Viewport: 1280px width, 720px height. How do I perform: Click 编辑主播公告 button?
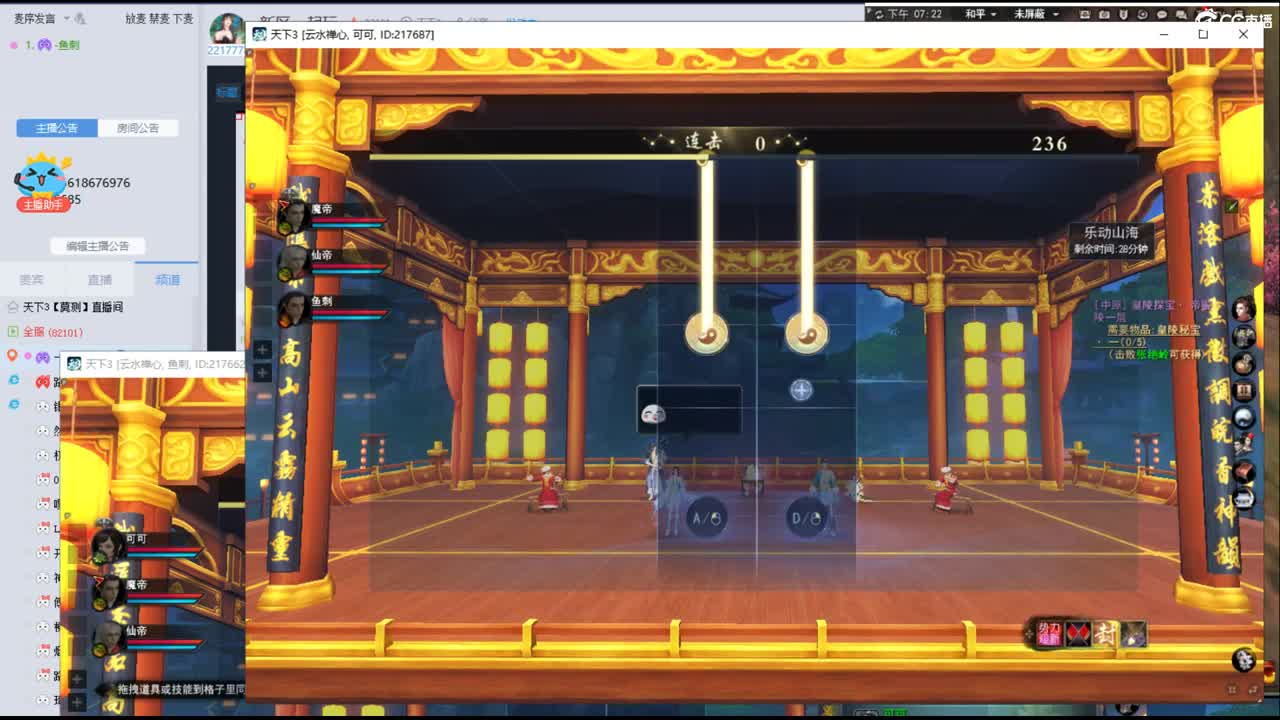pyautogui.click(x=98, y=246)
